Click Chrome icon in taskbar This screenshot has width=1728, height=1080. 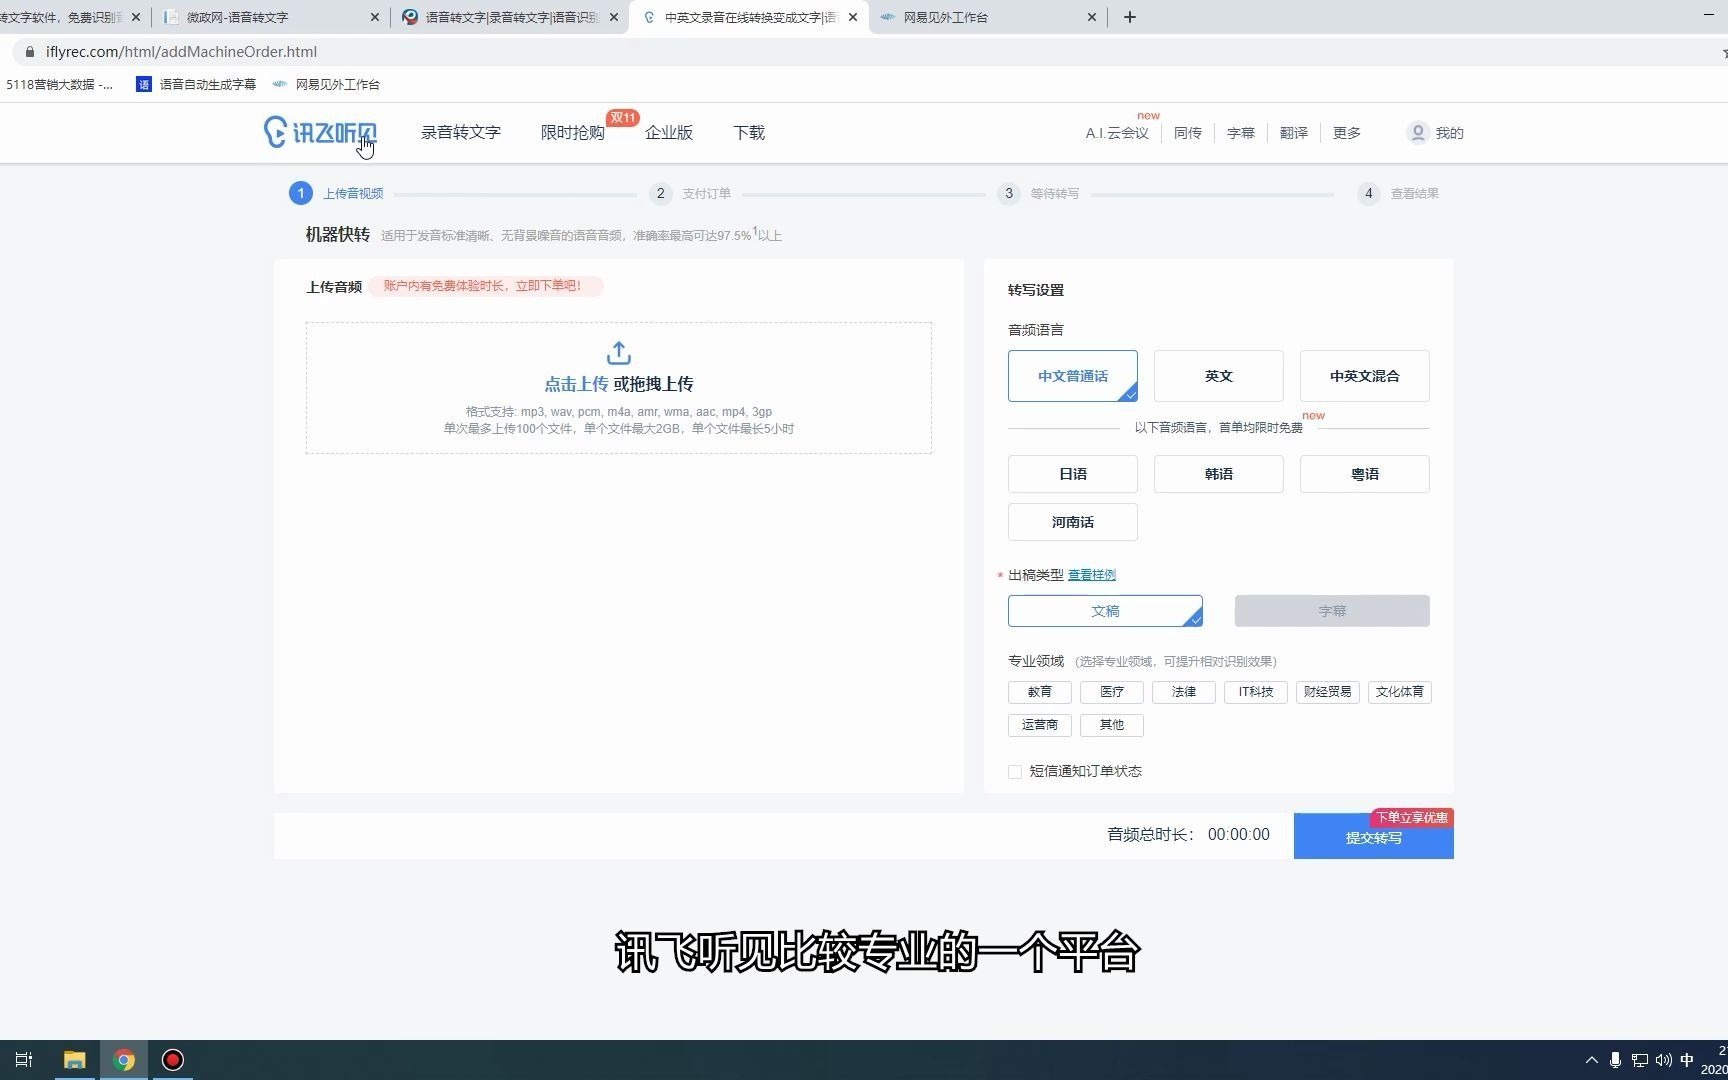click(124, 1060)
